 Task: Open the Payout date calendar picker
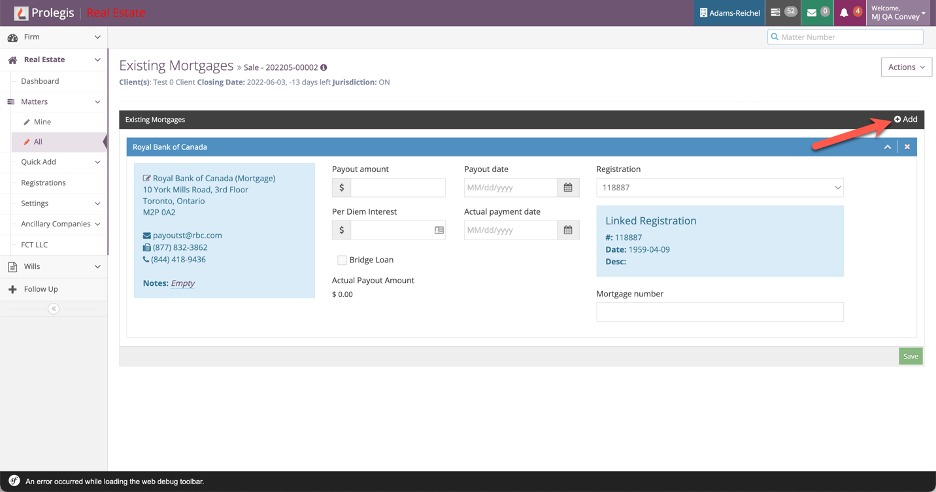568,188
